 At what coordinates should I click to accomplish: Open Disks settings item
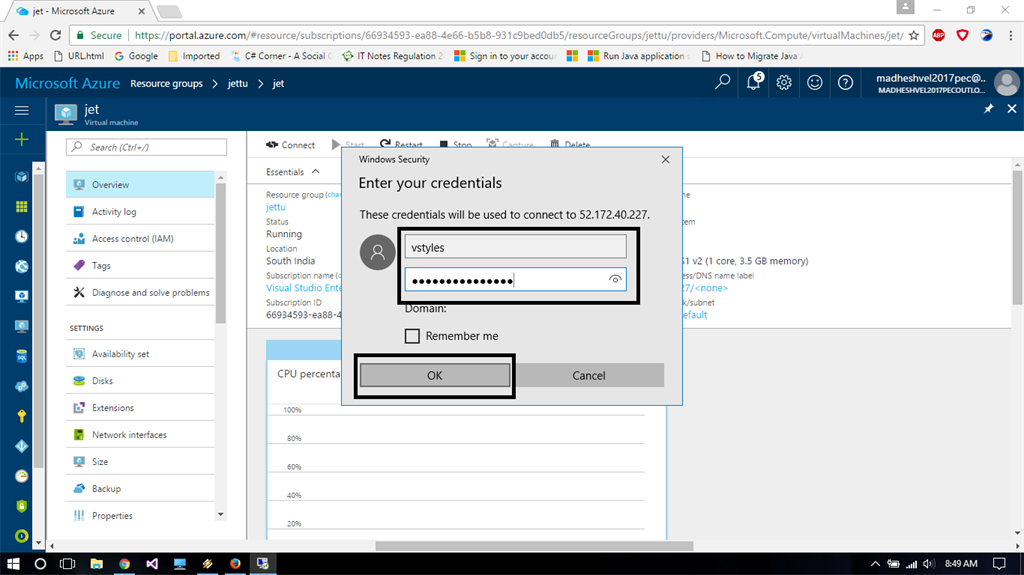click(140, 380)
